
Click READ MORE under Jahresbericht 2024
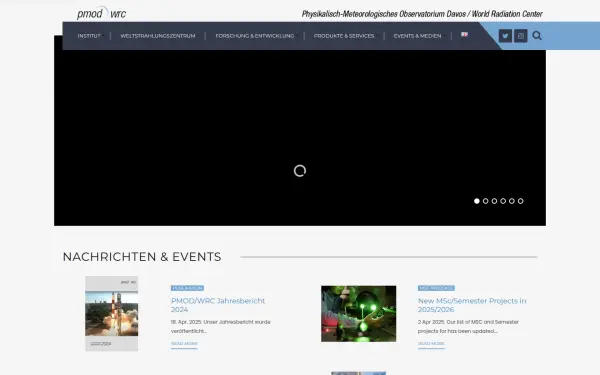coord(184,344)
